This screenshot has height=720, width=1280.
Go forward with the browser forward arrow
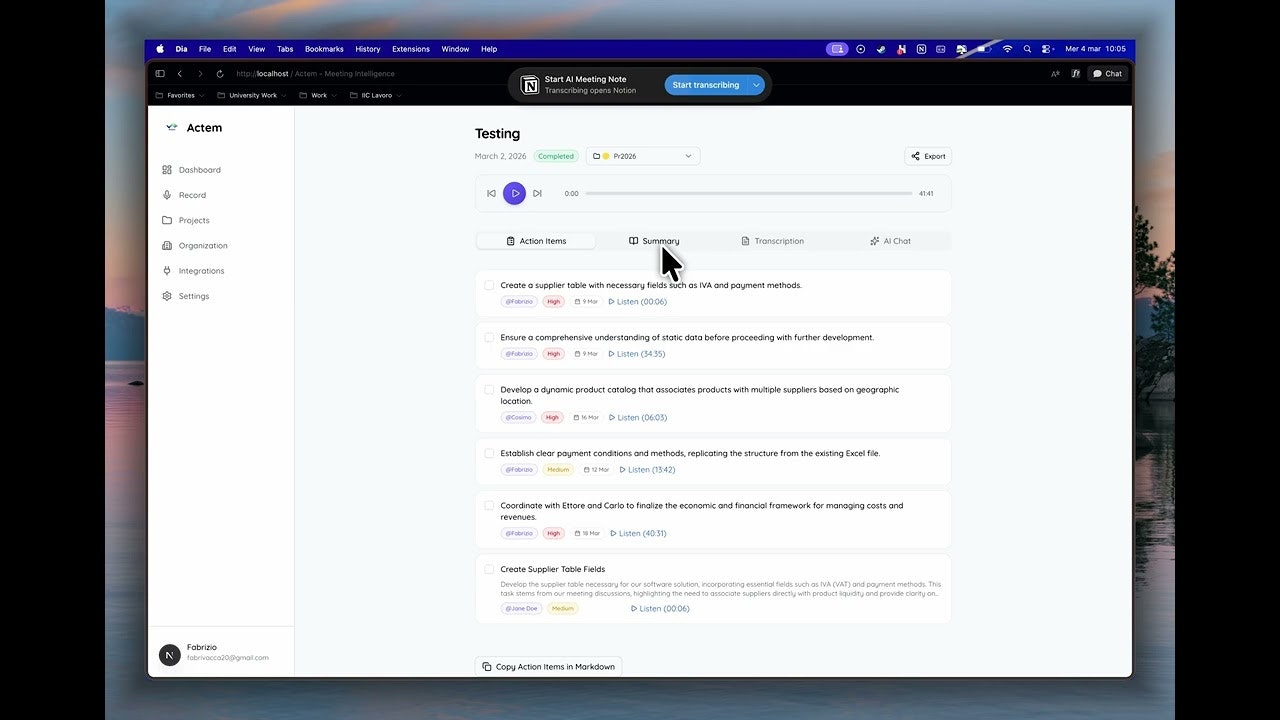coord(200,73)
